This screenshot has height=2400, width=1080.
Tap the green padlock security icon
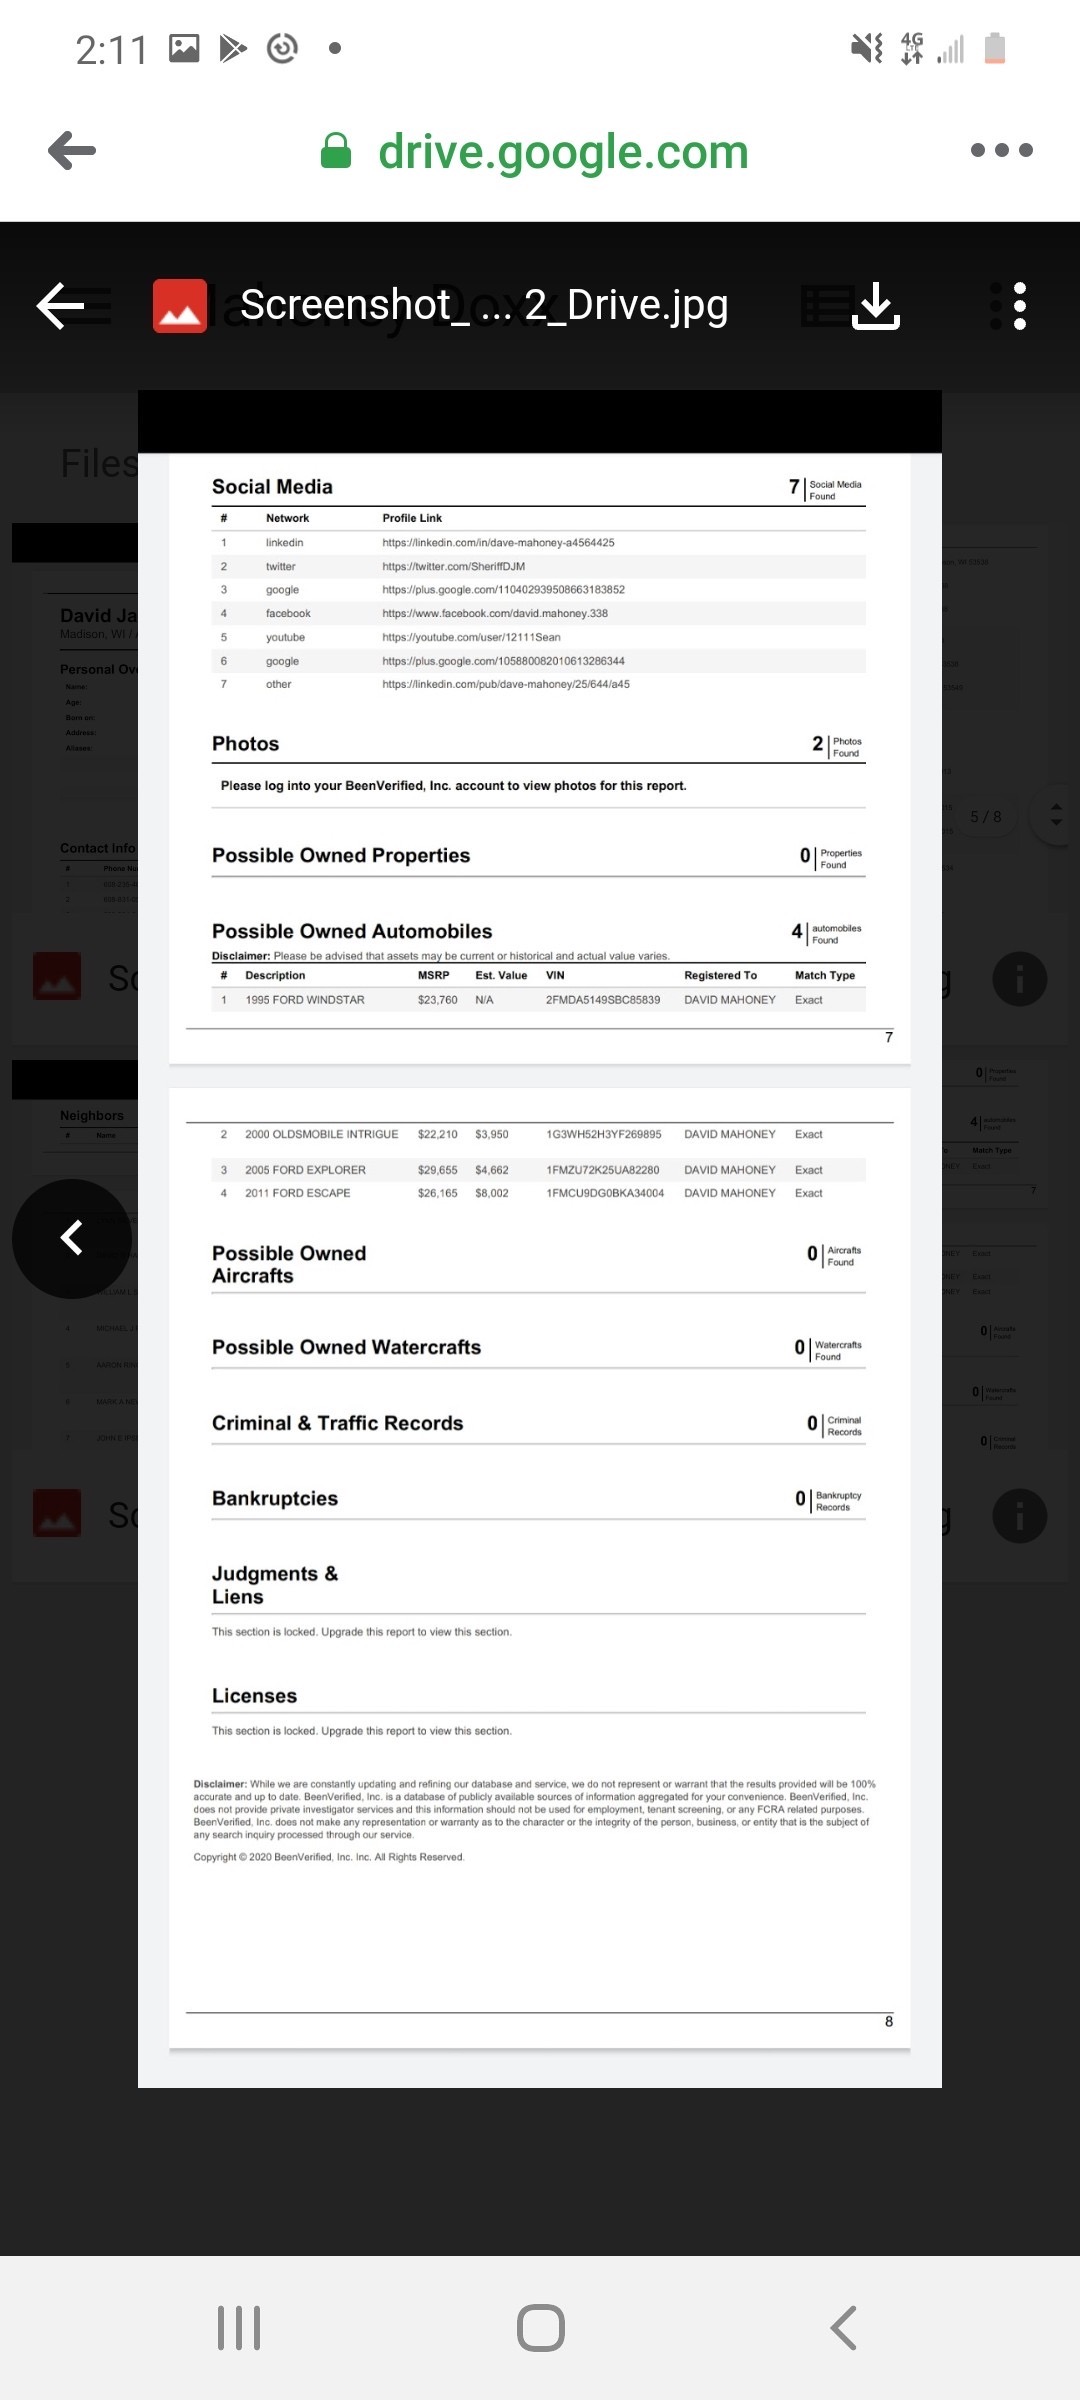point(336,151)
